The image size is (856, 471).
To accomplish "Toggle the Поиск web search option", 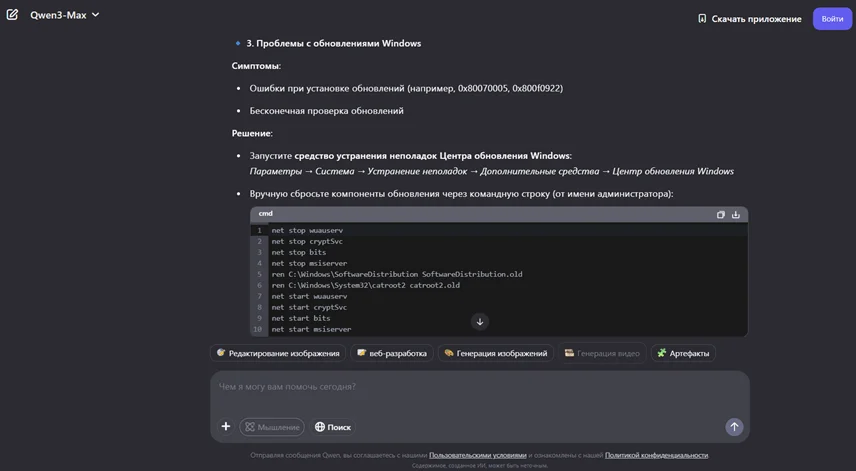I will click(332, 427).
